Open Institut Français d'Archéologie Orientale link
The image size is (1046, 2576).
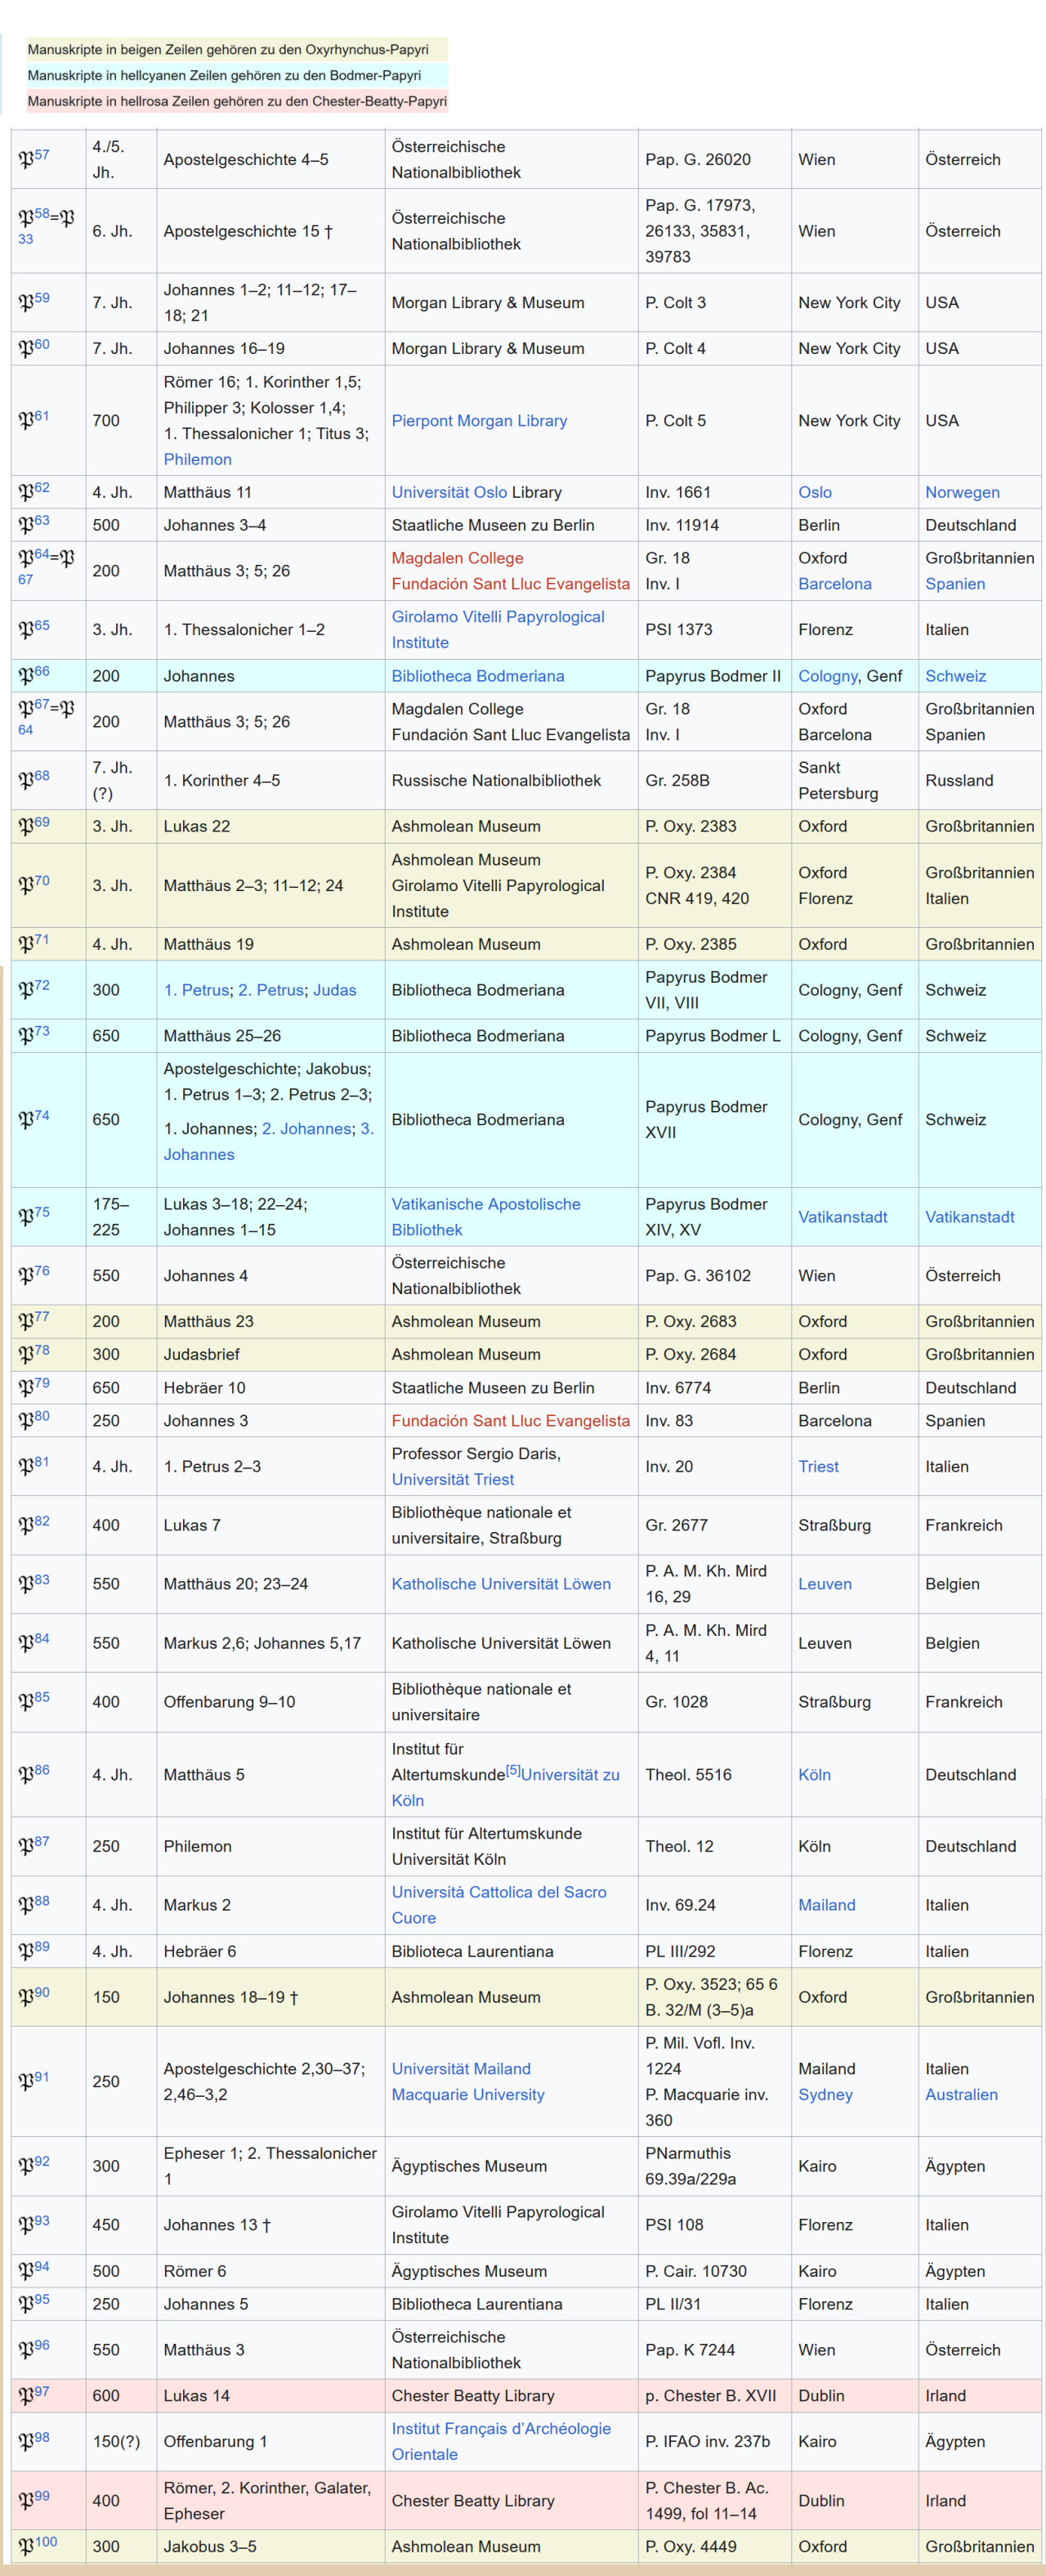[501, 2442]
